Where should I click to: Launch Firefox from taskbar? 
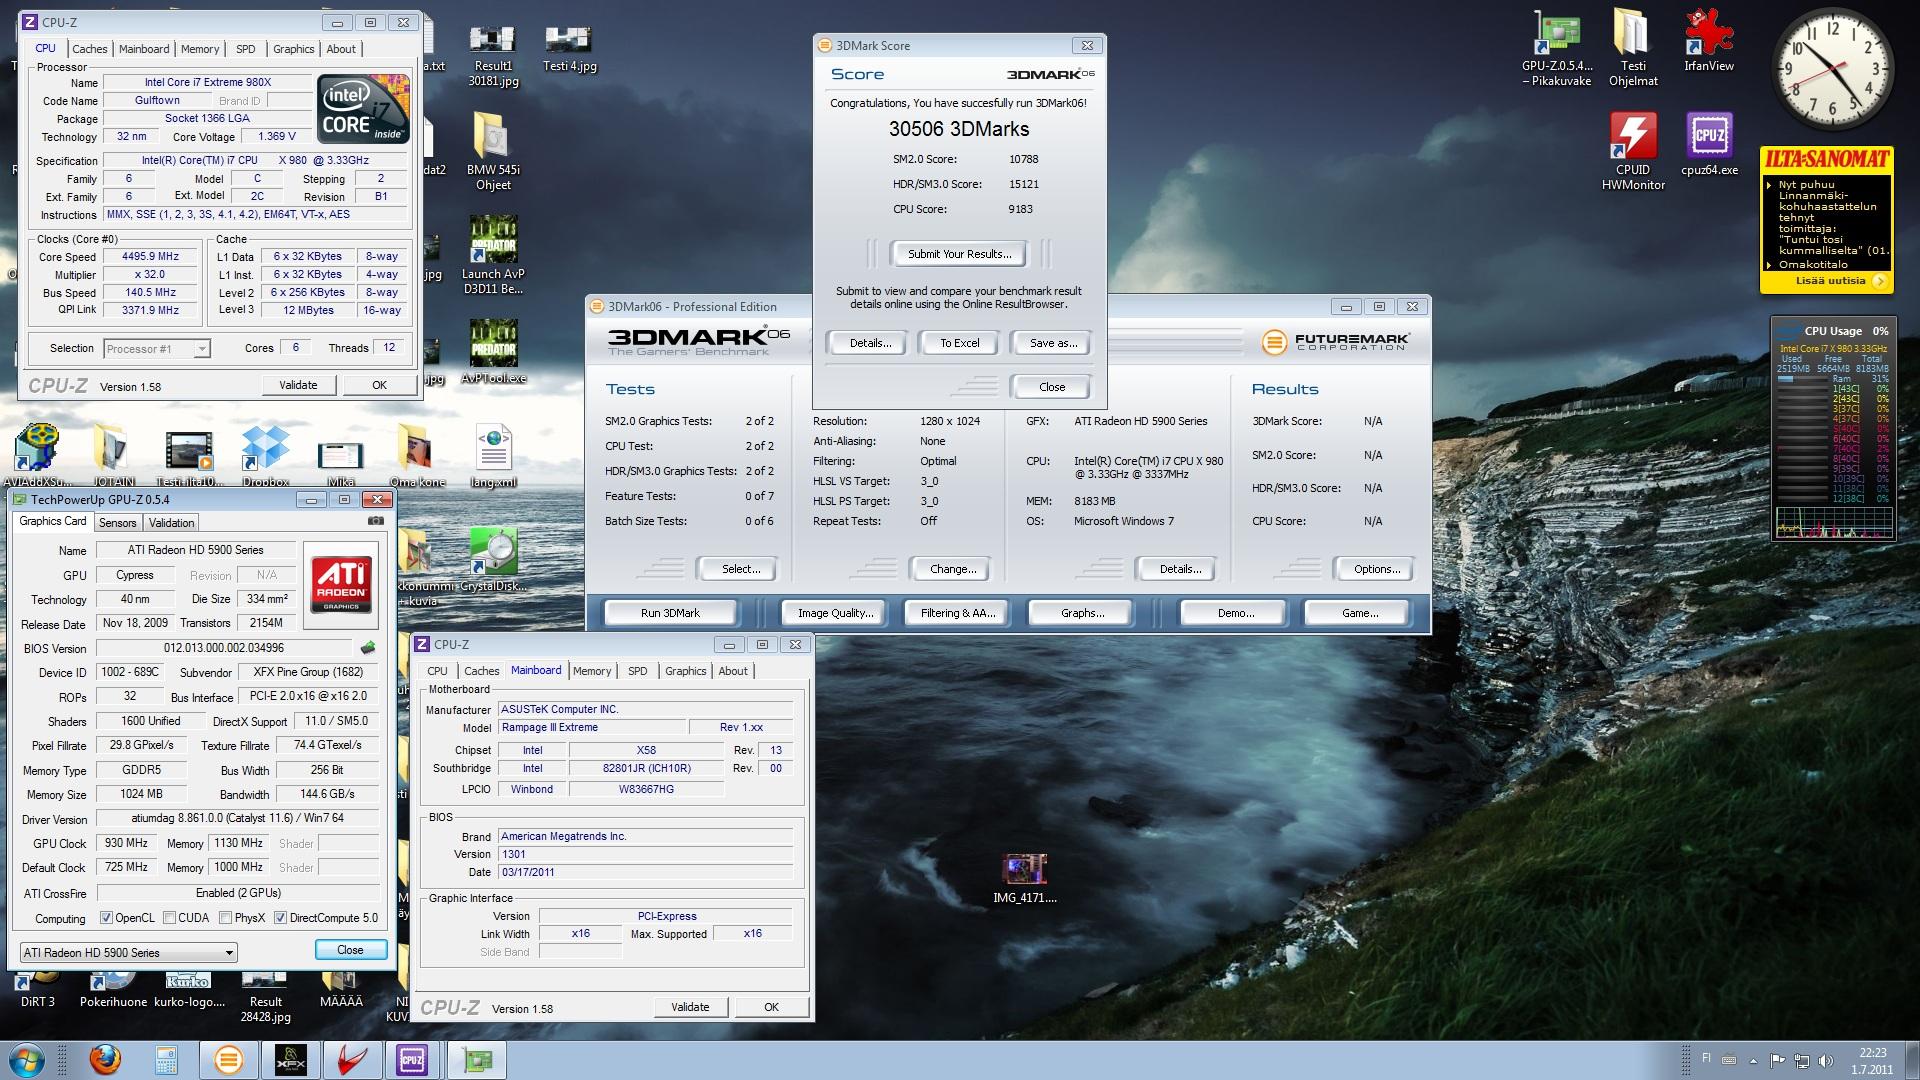point(104,1060)
